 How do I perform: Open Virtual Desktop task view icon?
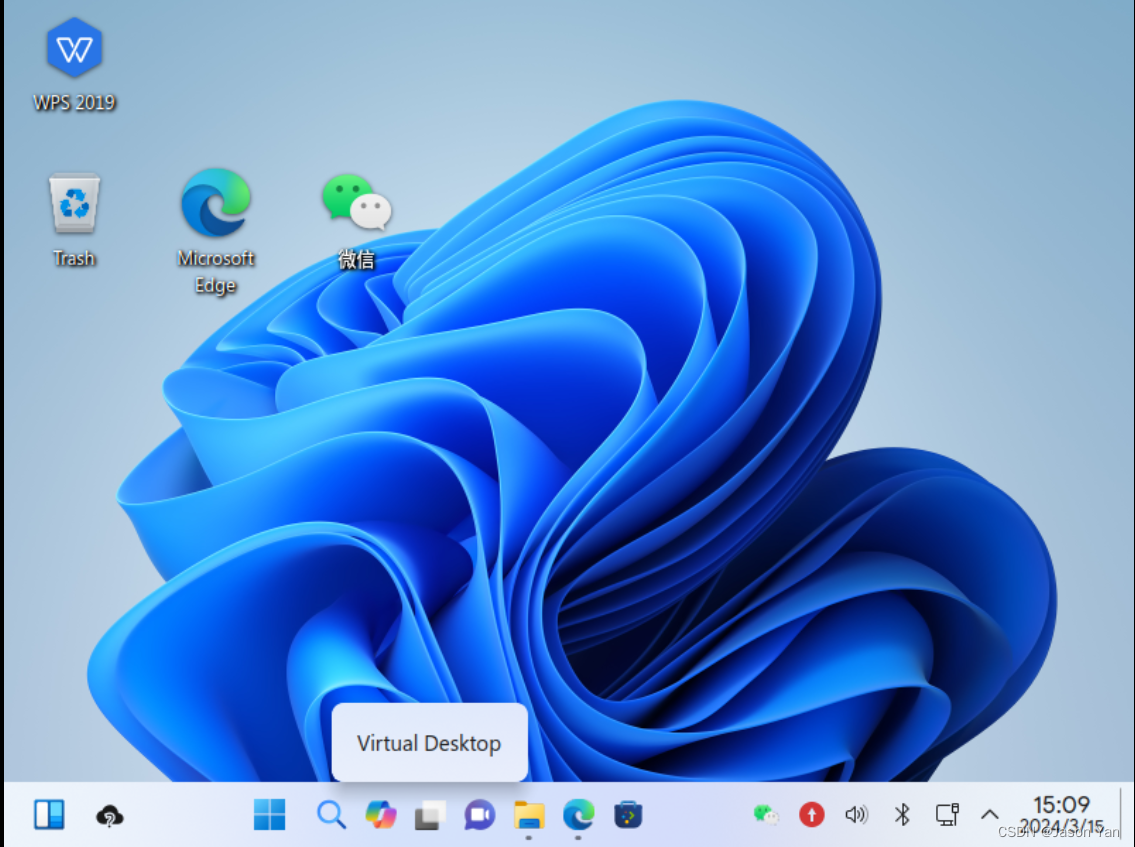430,815
